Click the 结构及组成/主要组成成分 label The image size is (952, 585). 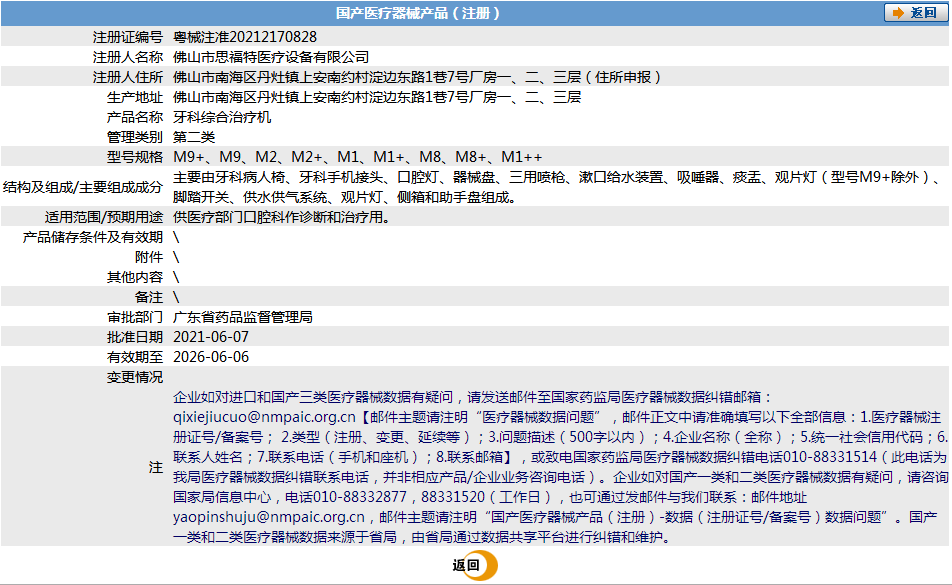pyautogui.click(x=83, y=187)
